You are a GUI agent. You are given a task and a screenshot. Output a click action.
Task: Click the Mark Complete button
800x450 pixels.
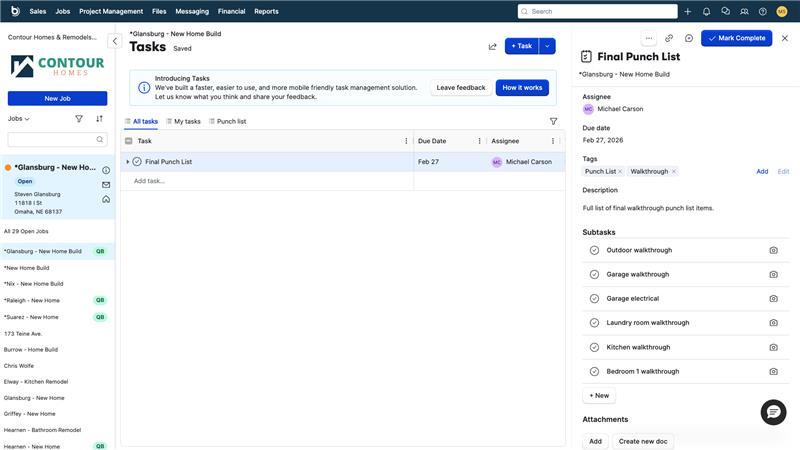(x=736, y=38)
